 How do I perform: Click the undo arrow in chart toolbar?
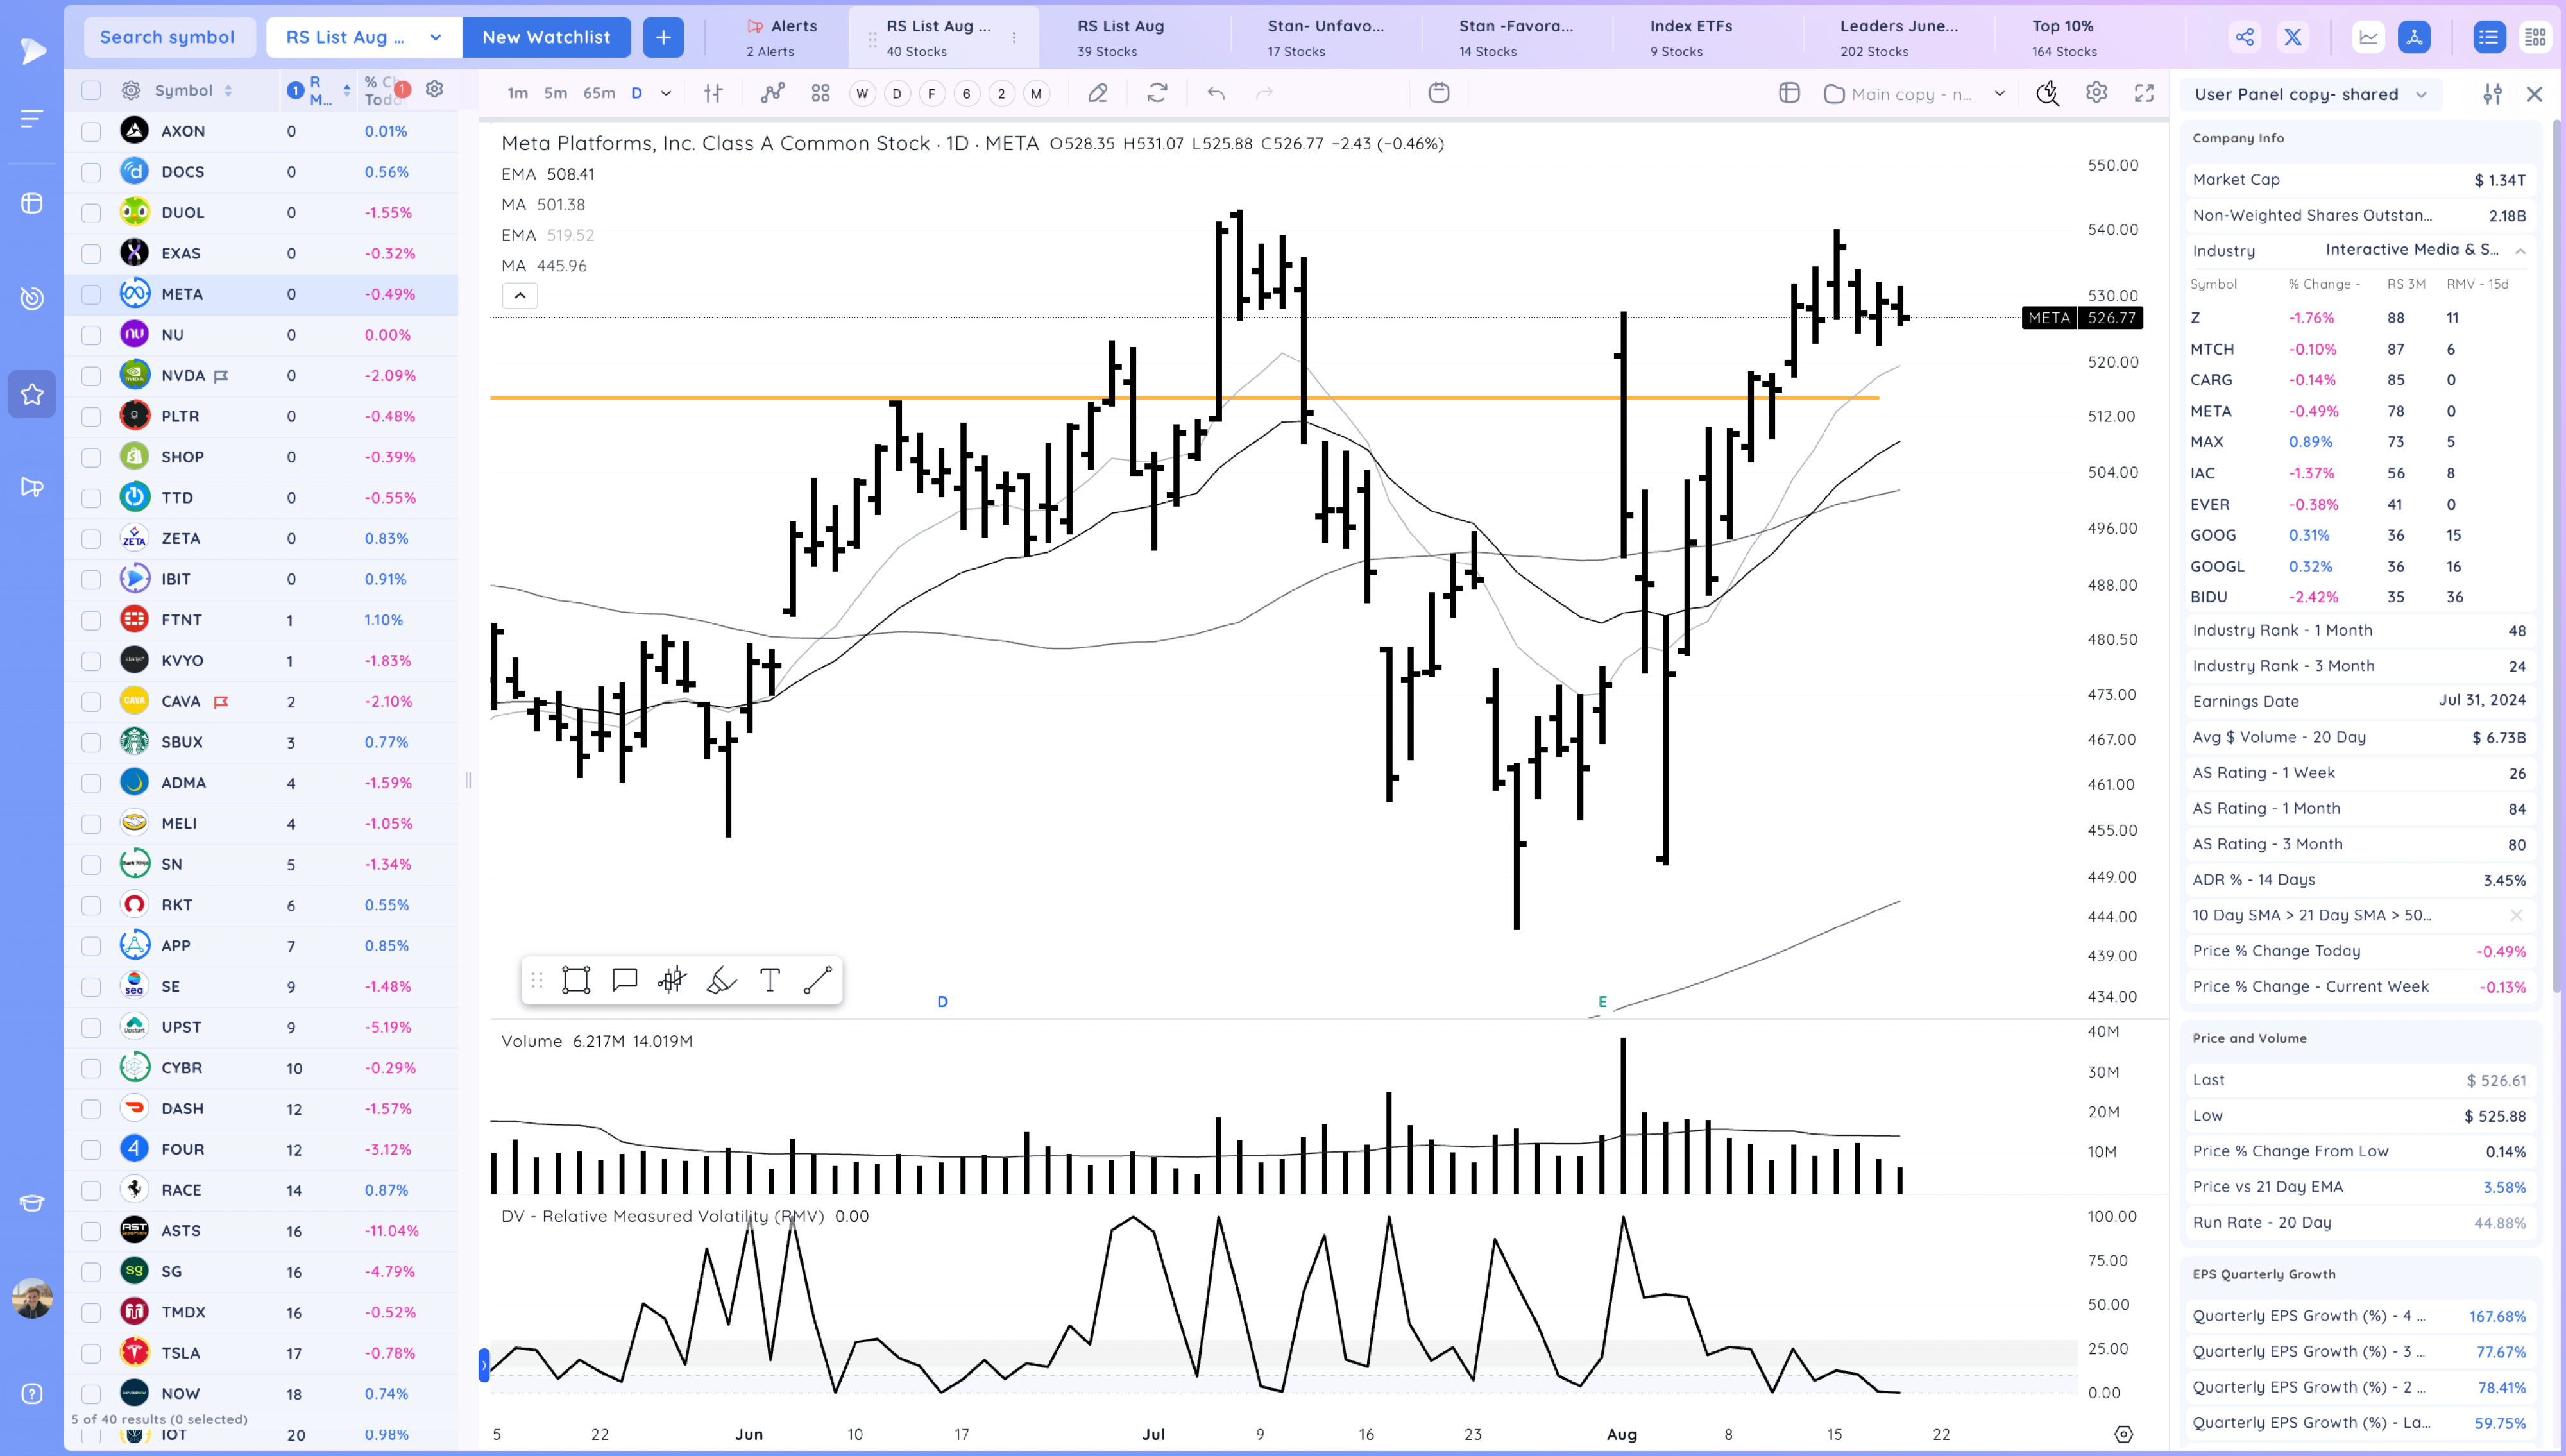coord(1216,93)
